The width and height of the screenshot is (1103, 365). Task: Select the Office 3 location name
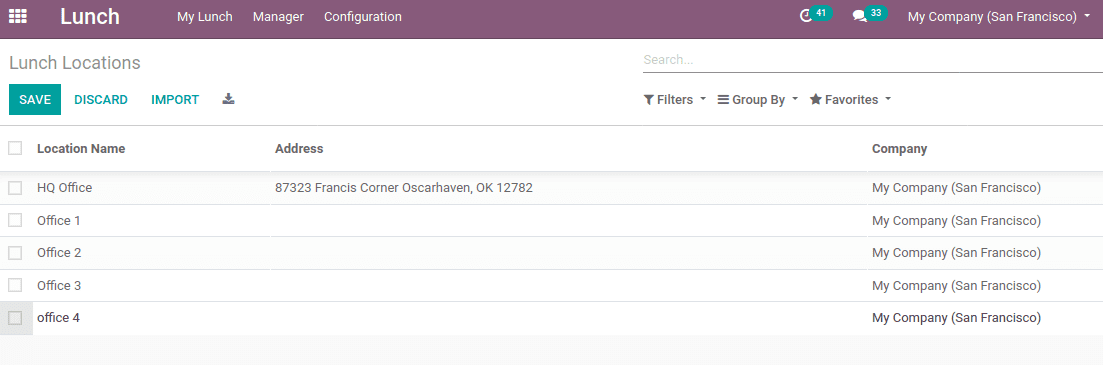point(59,286)
